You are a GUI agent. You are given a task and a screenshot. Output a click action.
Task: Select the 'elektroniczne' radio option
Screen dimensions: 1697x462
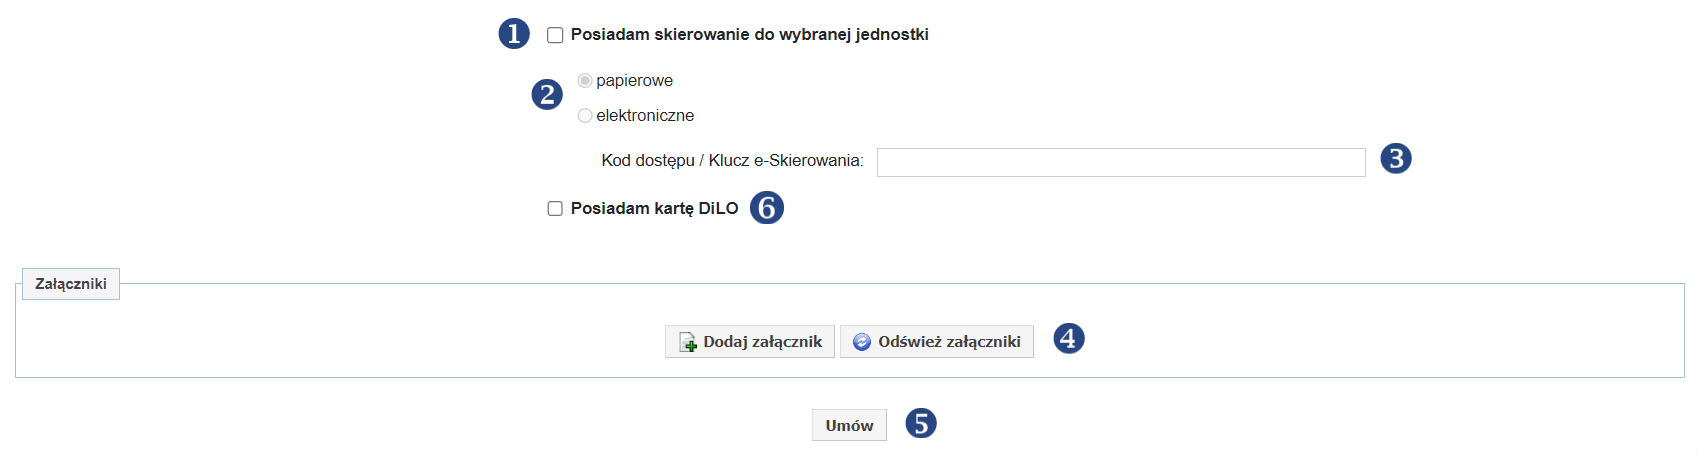pyautogui.click(x=585, y=115)
